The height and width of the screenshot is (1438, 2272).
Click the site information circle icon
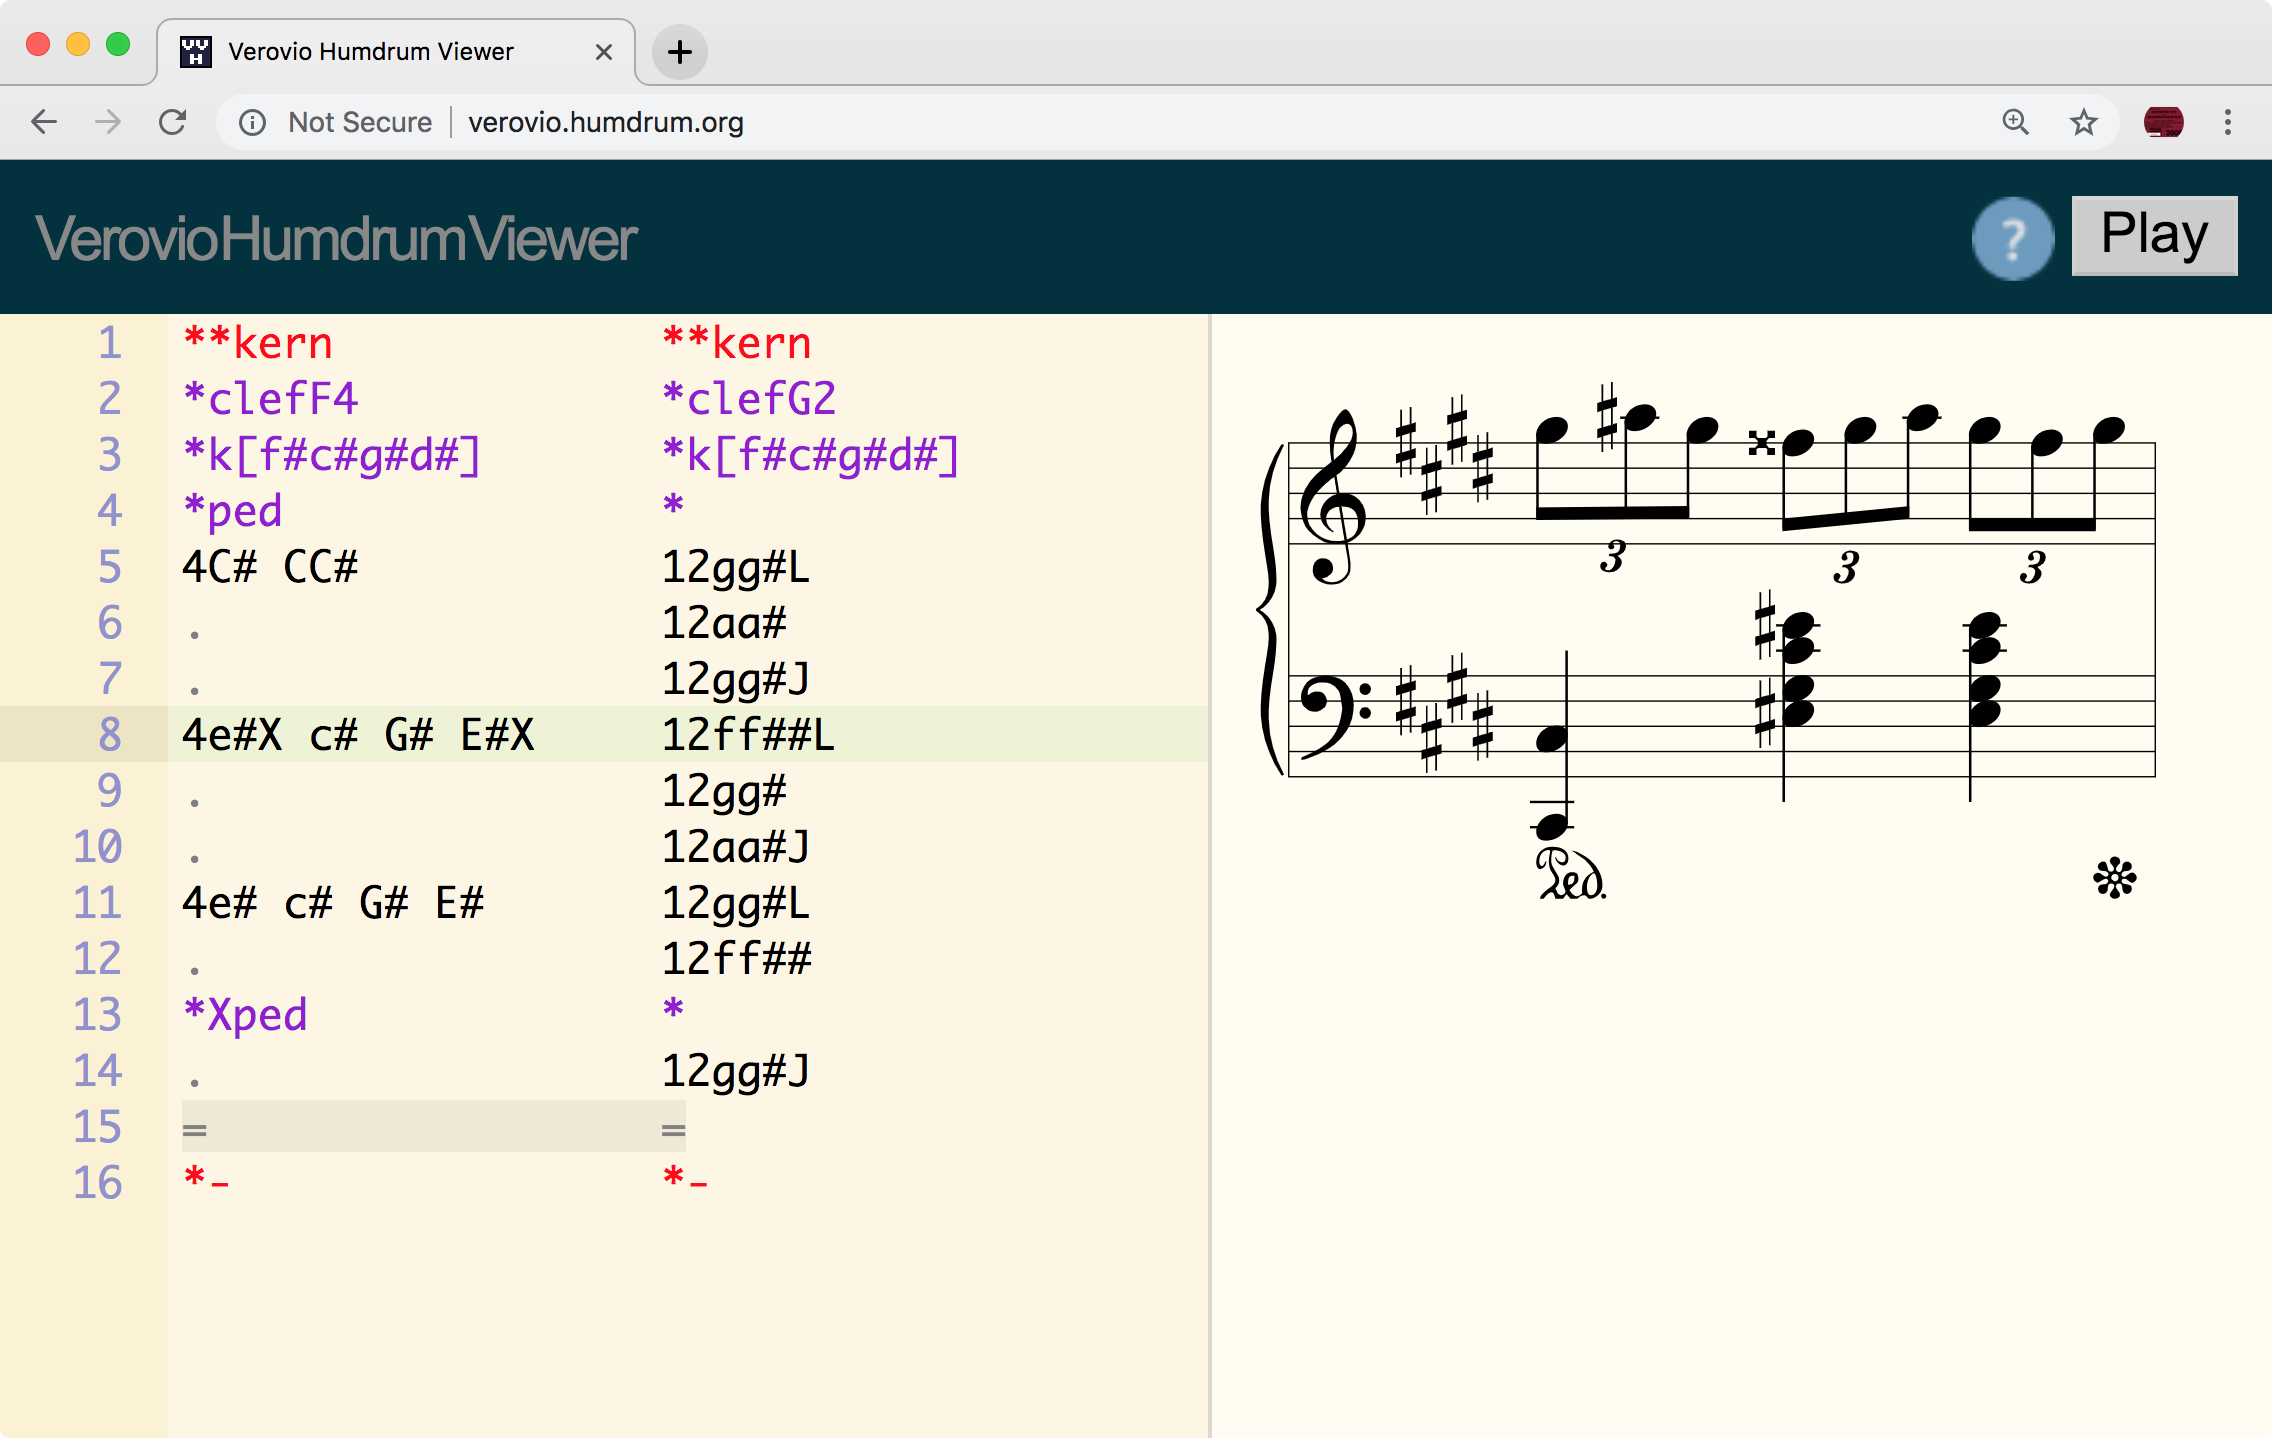pos(251,122)
